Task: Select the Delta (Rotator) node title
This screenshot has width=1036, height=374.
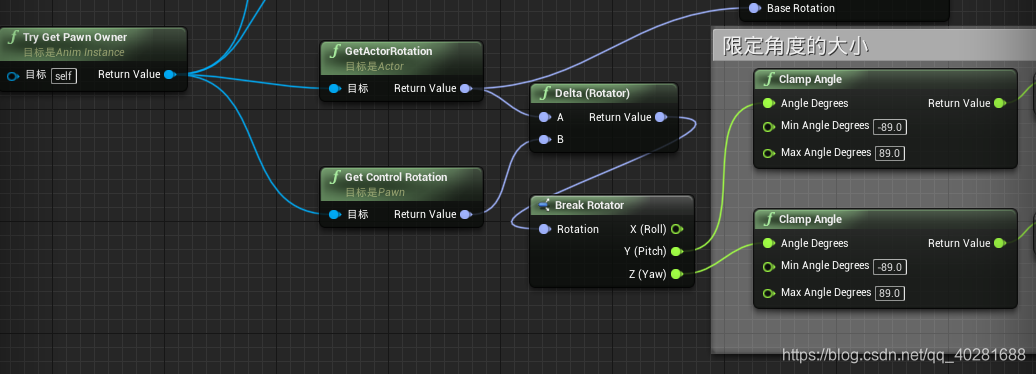Action: (x=592, y=93)
